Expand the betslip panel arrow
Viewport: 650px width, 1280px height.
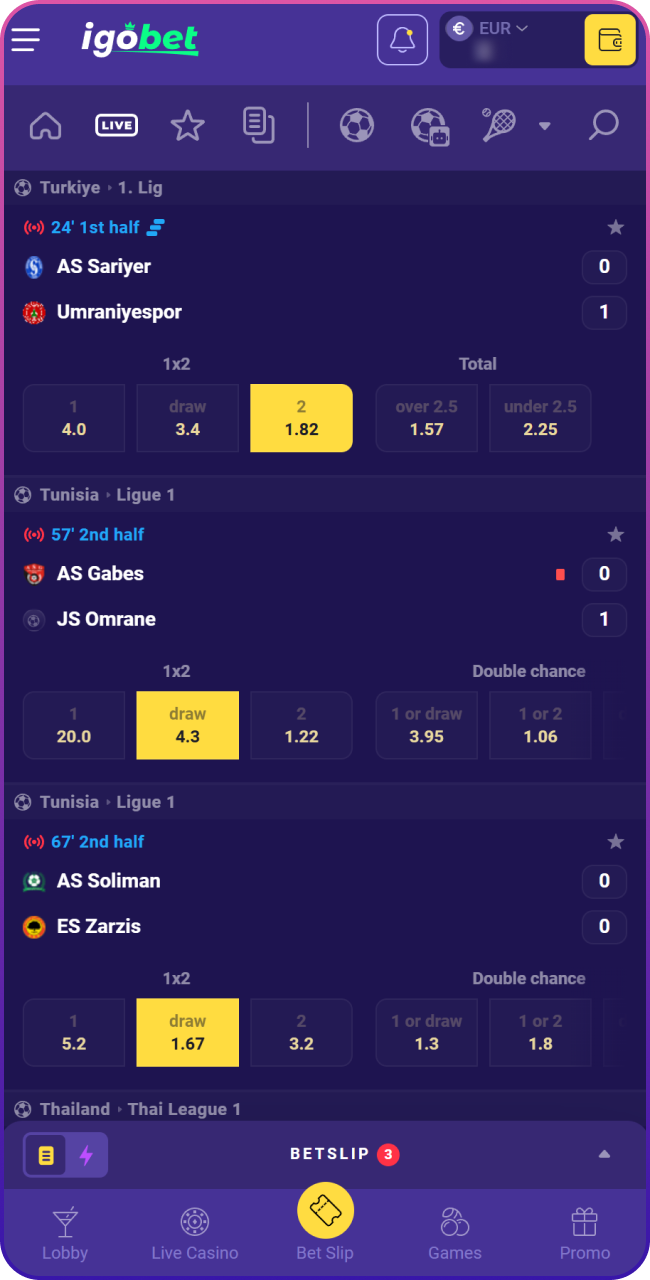click(604, 1154)
